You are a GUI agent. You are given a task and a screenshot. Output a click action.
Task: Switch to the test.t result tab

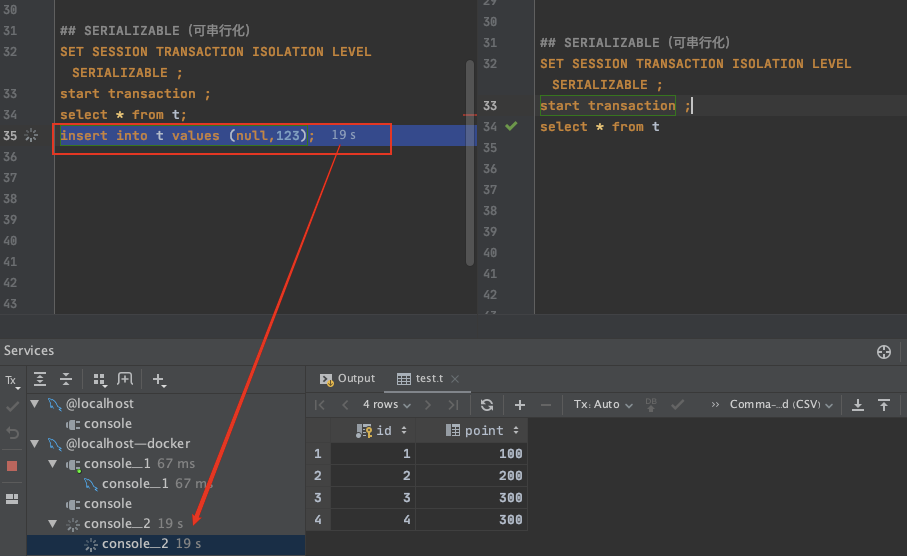point(421,378)
